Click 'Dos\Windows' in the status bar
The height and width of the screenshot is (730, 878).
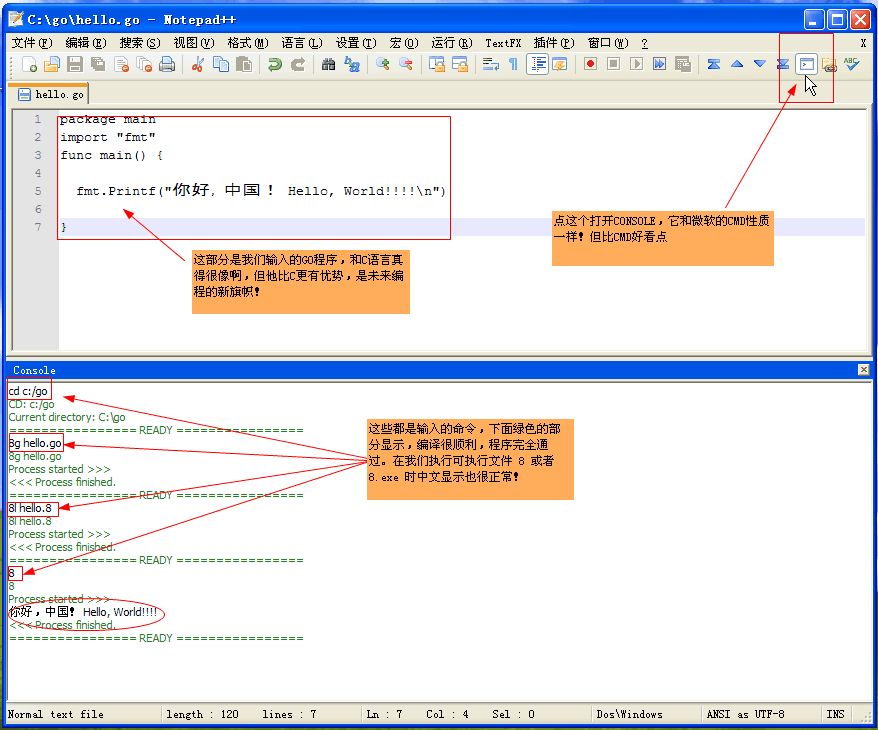pyautogui.click(x=629, y=714)
